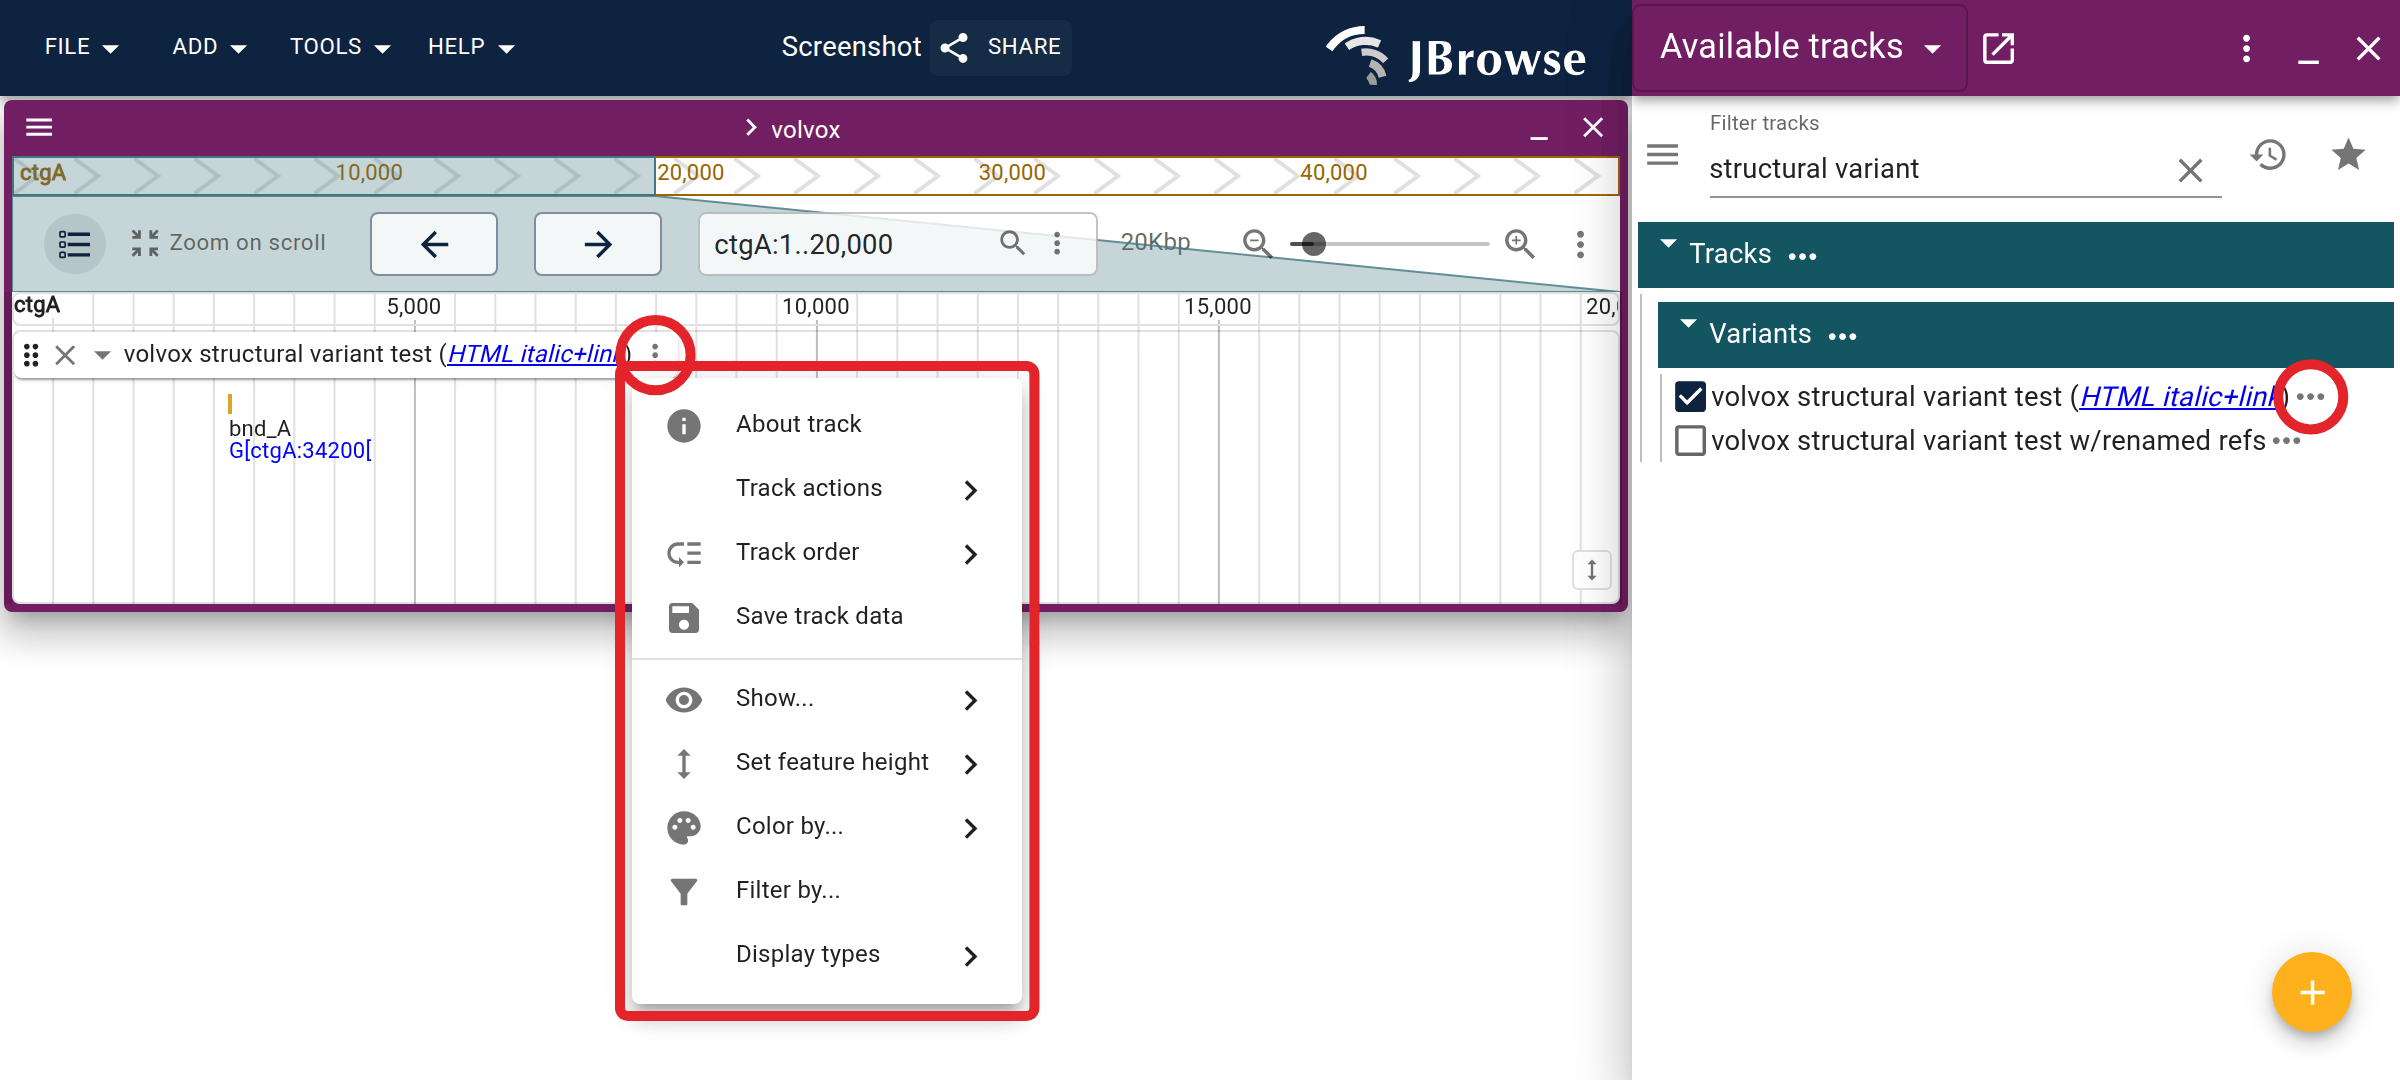Screen dimensions: 2400x1080
Task: Click the G[ctgA:34200[ feature label
Action: pyautogui.click(x=300, y=451)
